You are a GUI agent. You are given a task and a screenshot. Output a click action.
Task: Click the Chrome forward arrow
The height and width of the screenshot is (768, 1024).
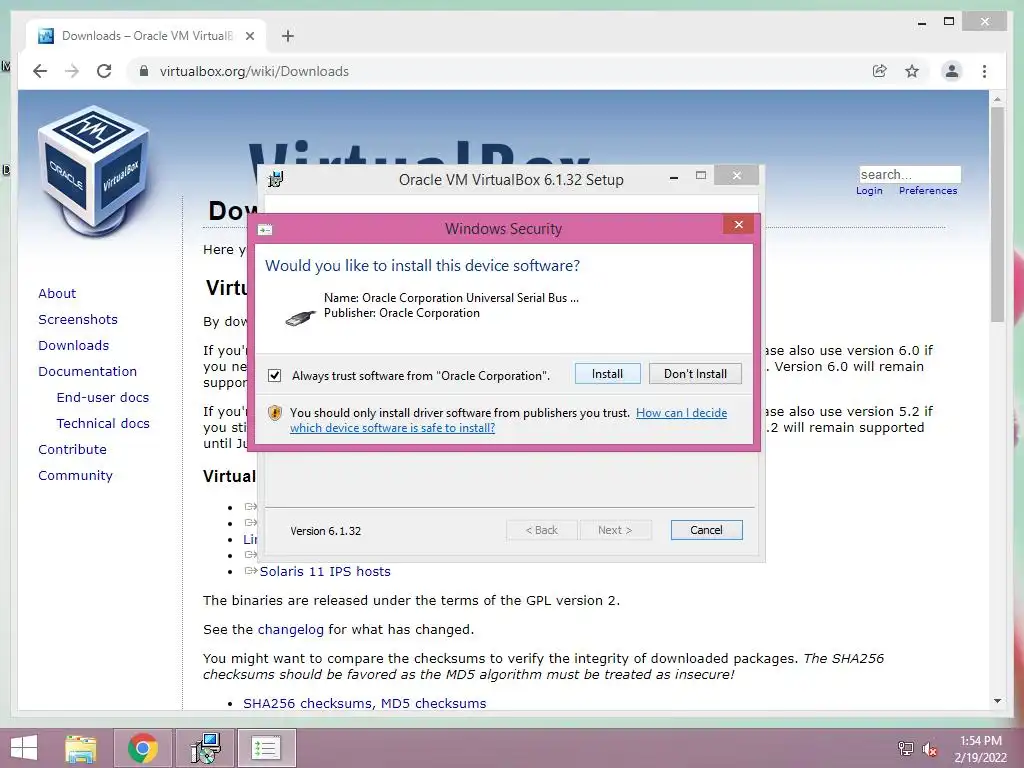click(x=72, y=71)
